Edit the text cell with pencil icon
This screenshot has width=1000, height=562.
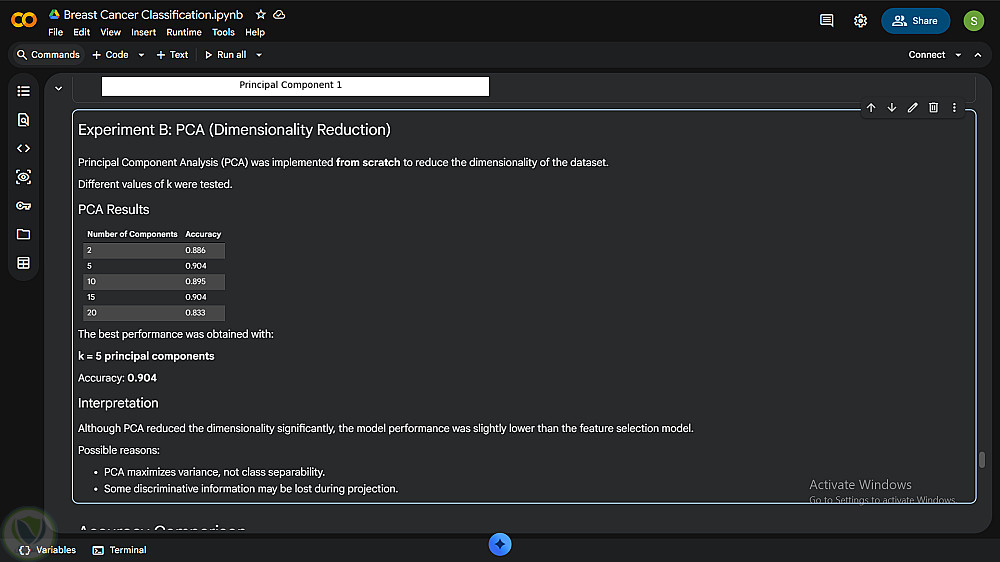[912, 108]
